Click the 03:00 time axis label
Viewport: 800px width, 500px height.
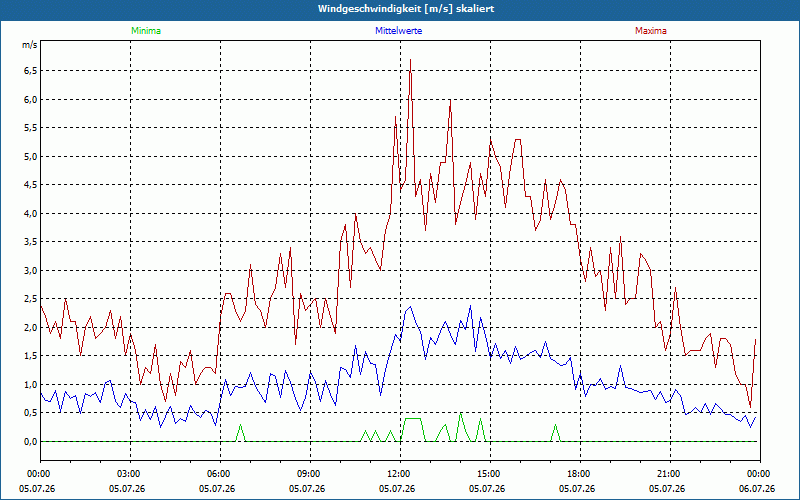point(130,474)
